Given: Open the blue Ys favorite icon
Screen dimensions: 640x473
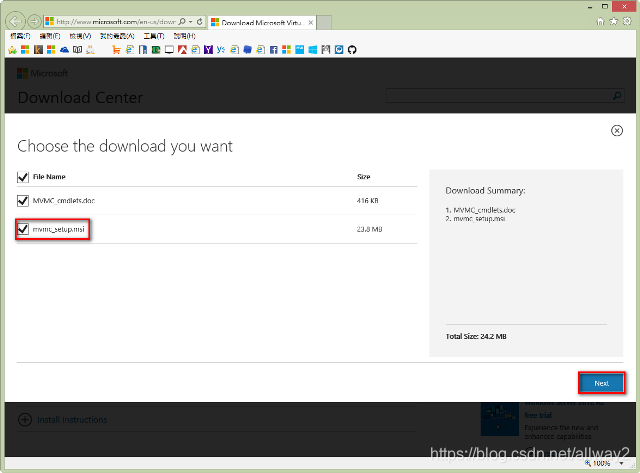Looking at the screenshot, I should click(x=221, y=49).
